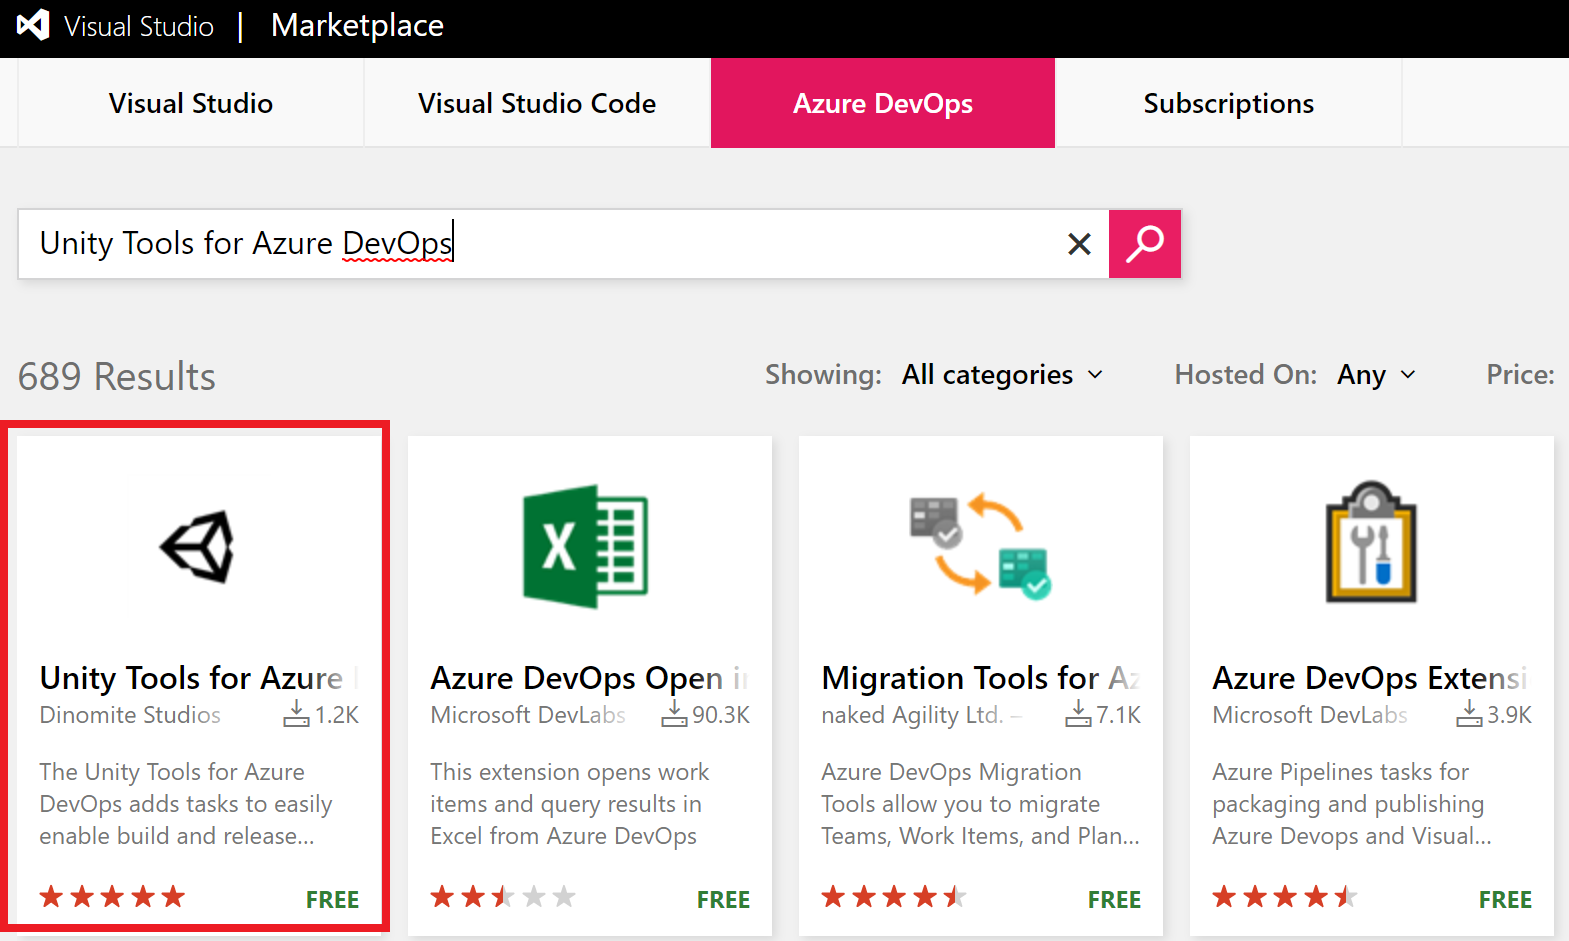This screenshot has height=941, width=1569.
Task: Click the Azure Pipelines tasks description text
Action: (x=1352, y=804)
